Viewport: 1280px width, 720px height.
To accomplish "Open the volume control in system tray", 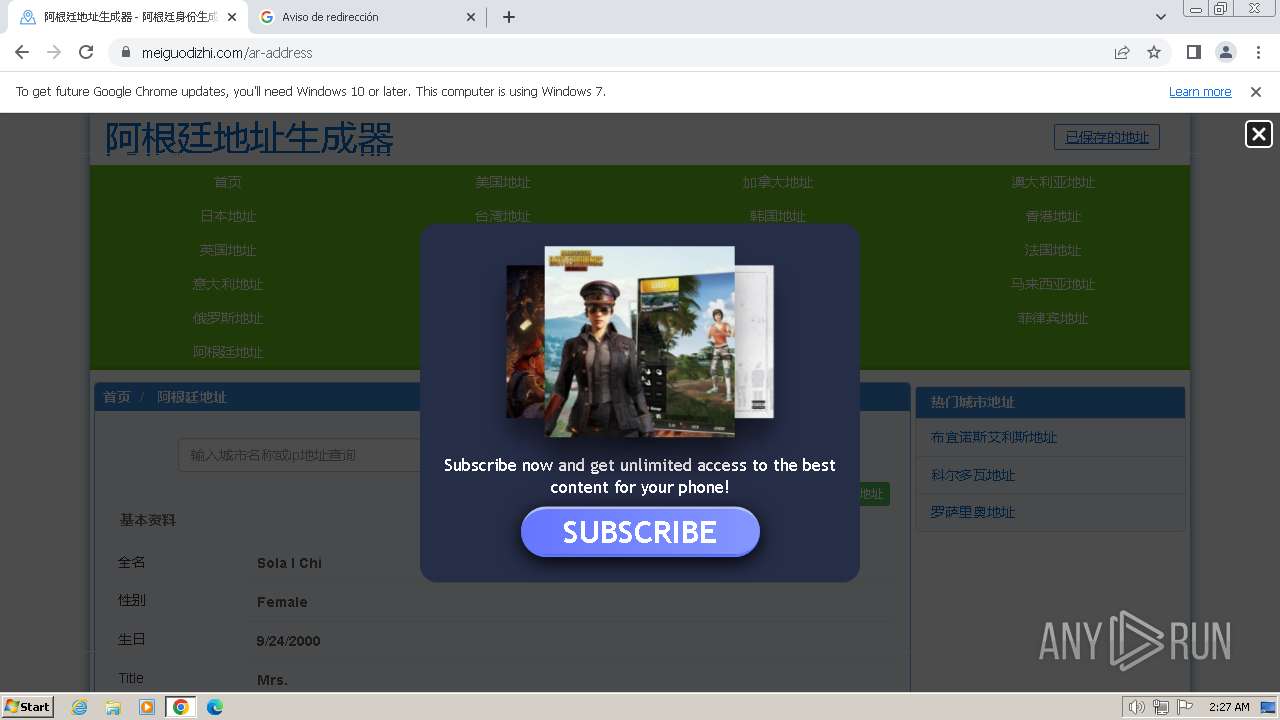I will [x=1137, y=707].
